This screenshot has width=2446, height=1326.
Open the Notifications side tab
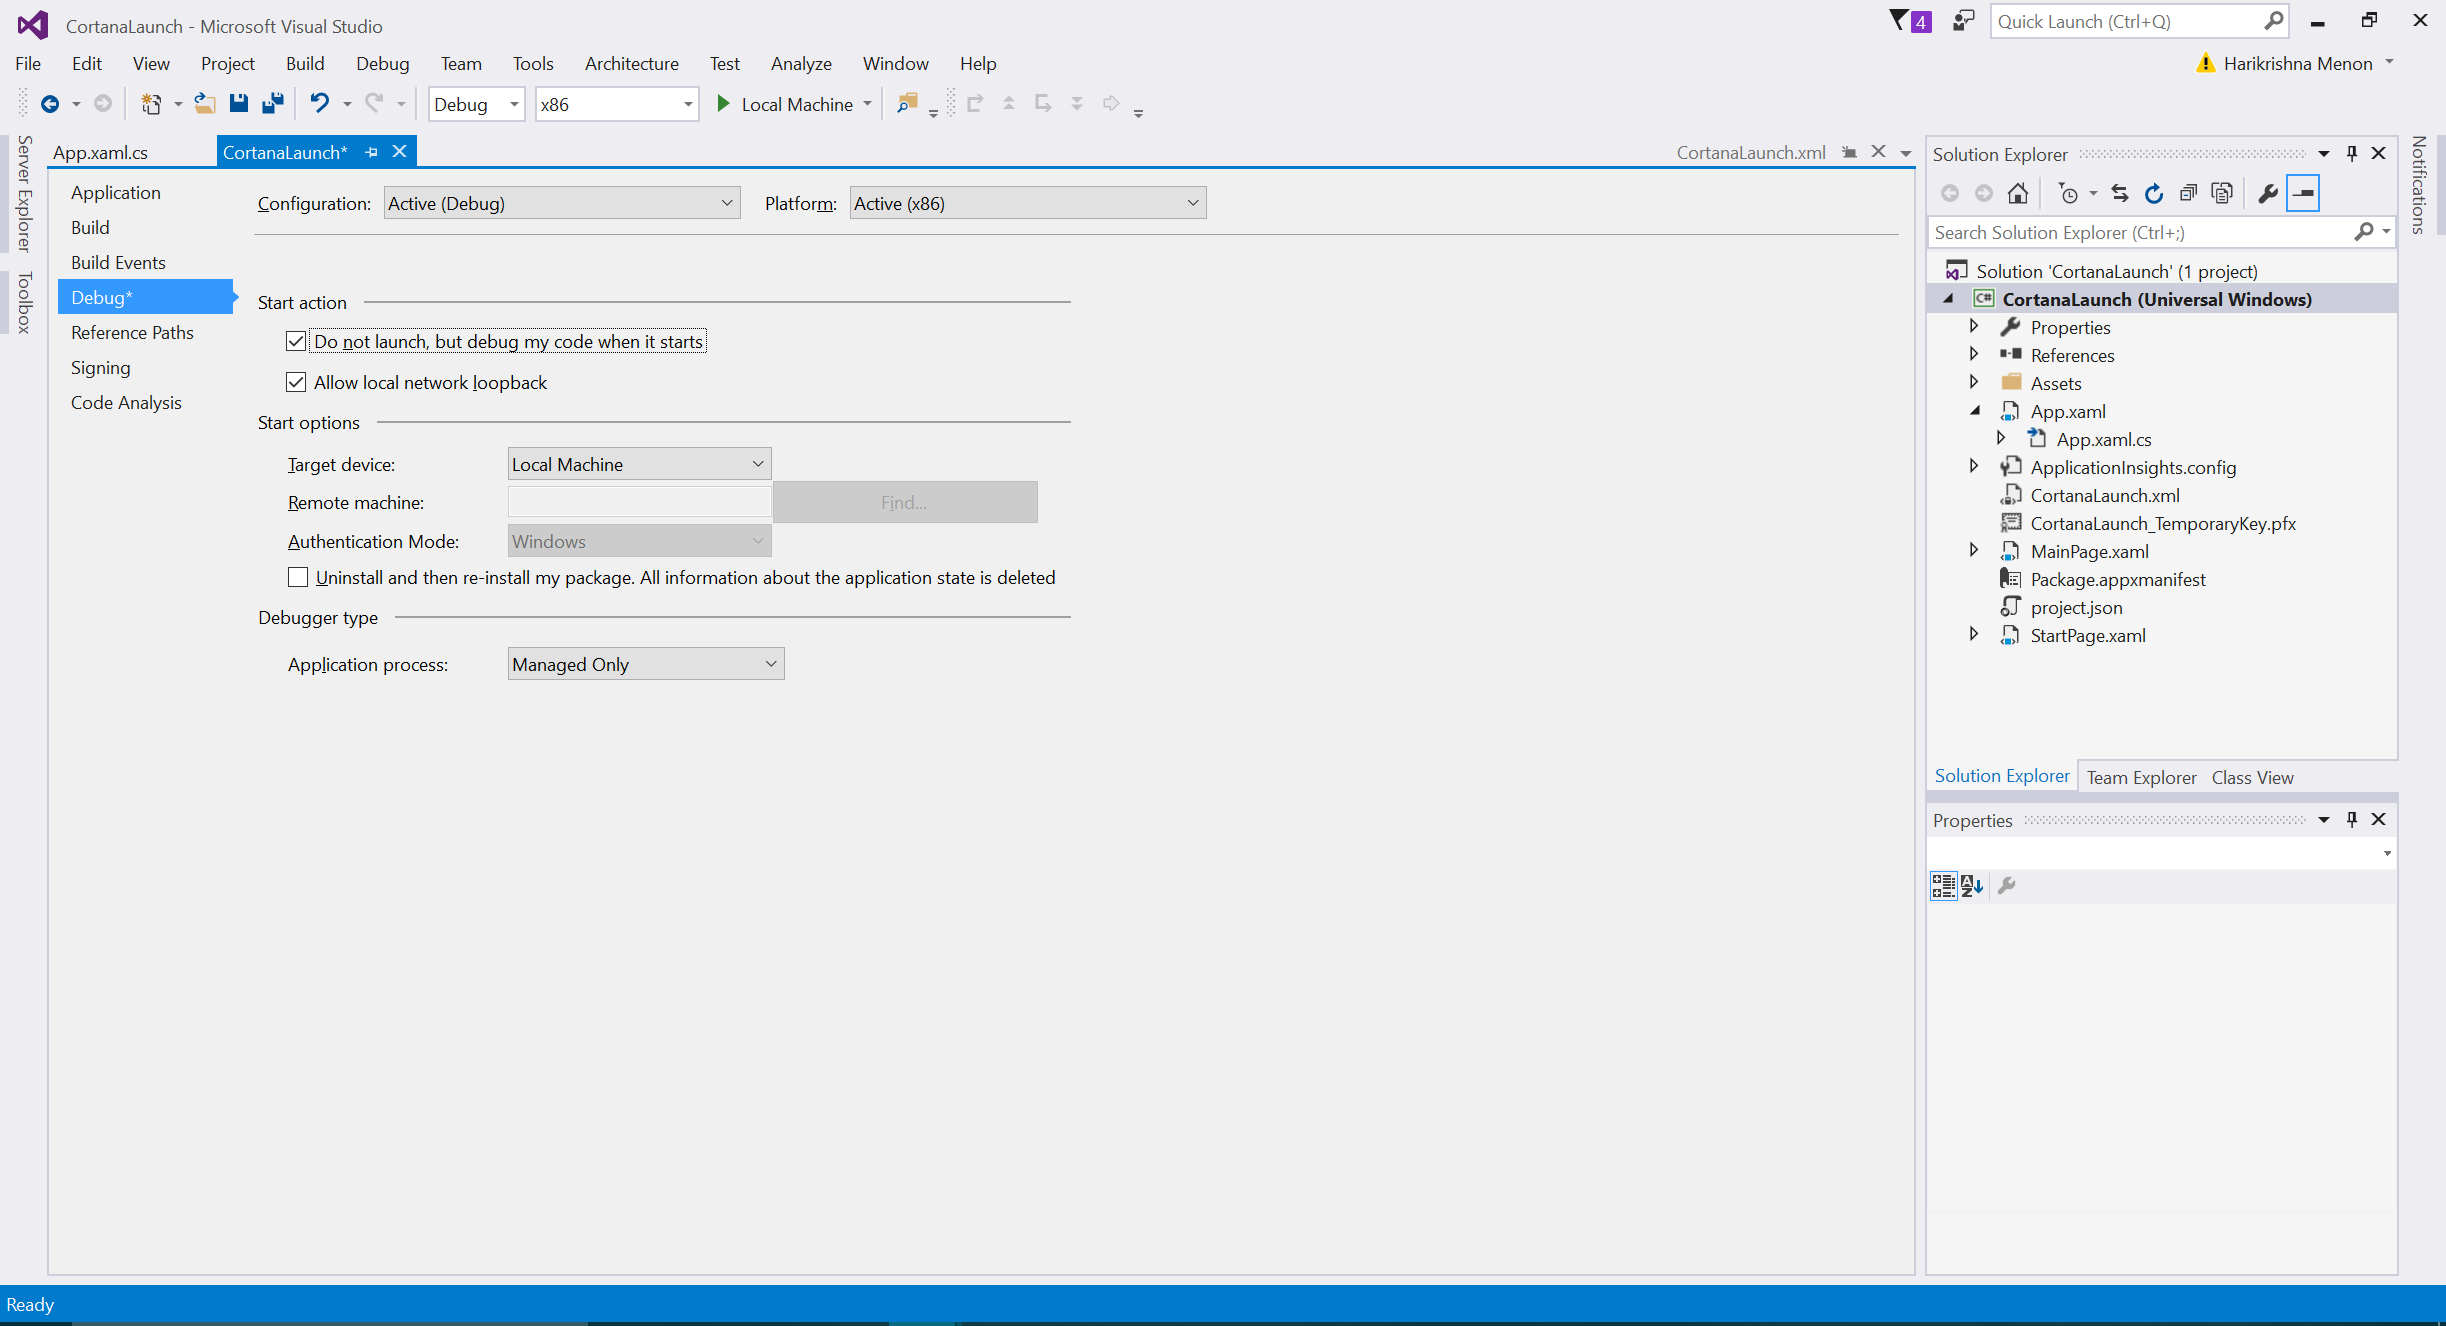tap(2419, 185)
